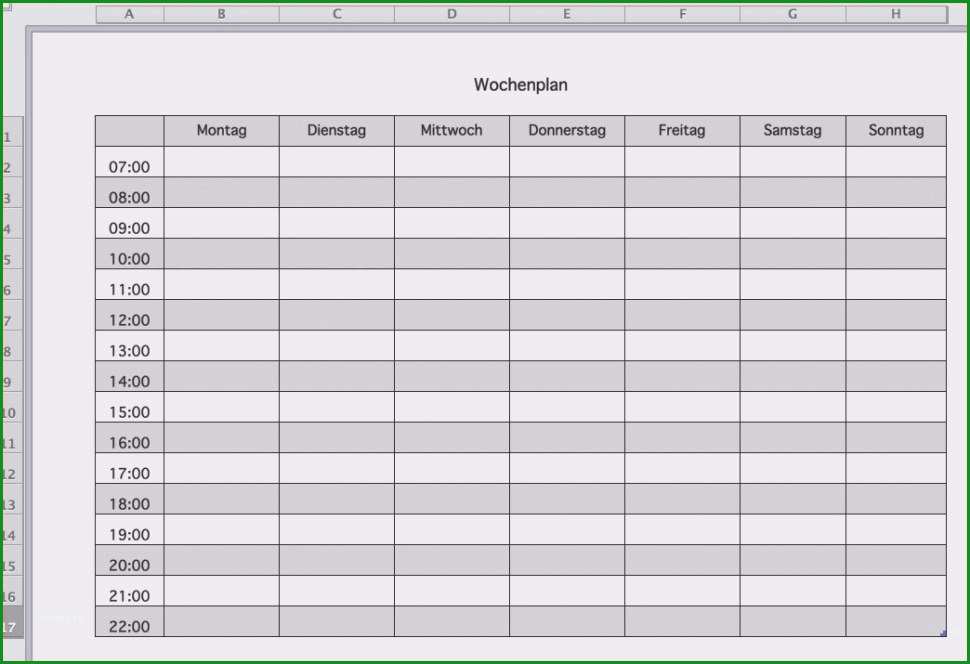This screenshot has width=970, height=664.
Task: Click the 08:00 time cell
Action: (129, 192)
